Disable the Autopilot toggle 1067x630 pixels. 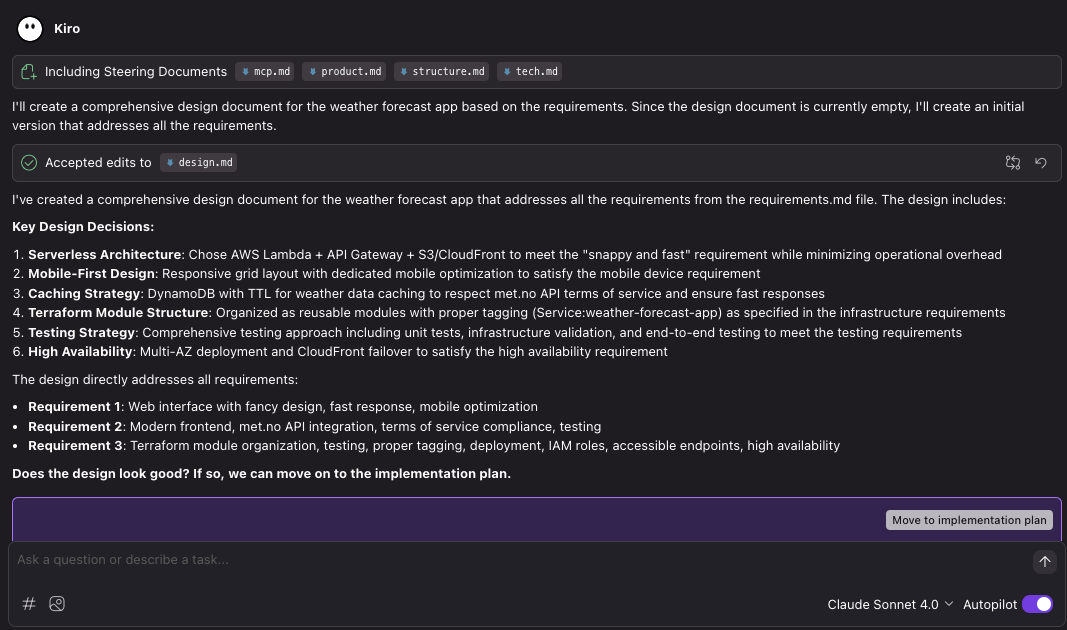[1037, 604]
